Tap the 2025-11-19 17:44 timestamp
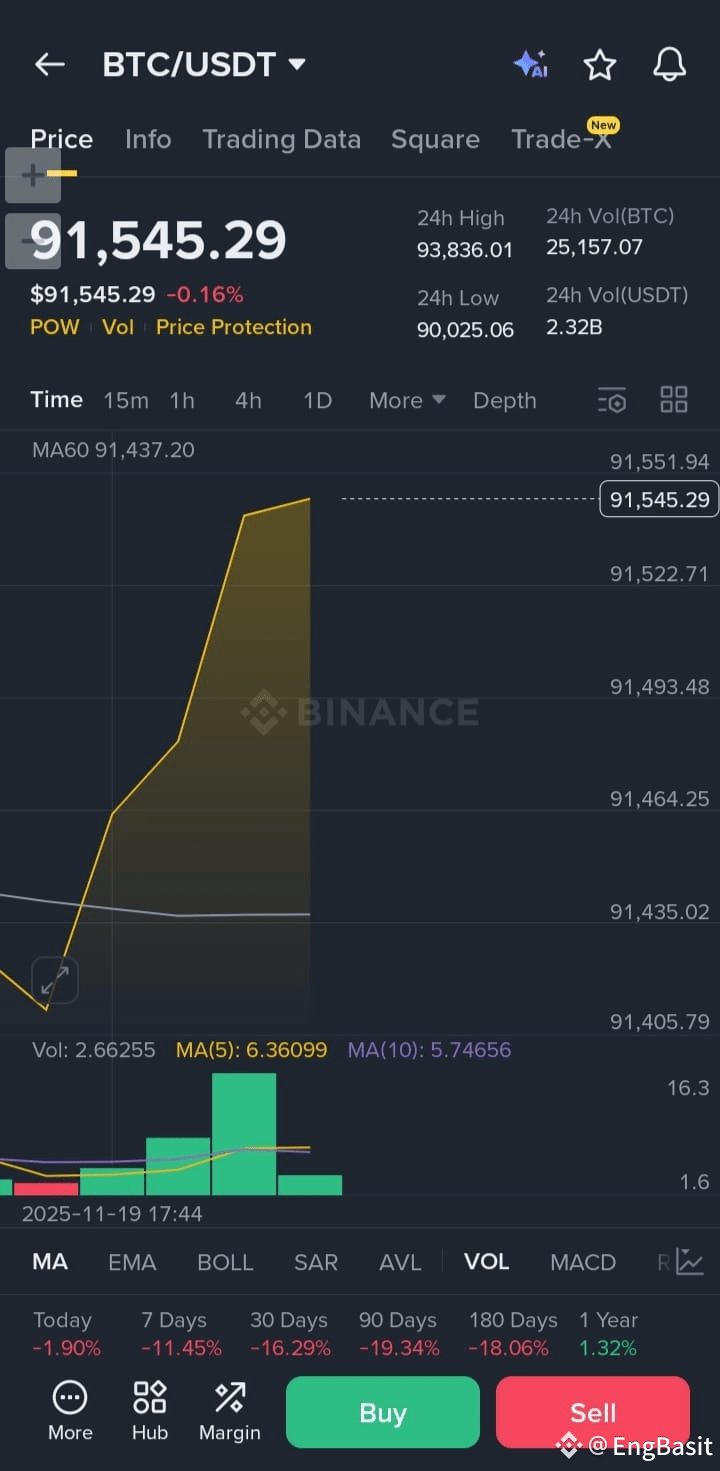Image resolution: width=720 pixels, height=1471 pixels. click(x=112, y=1214)
